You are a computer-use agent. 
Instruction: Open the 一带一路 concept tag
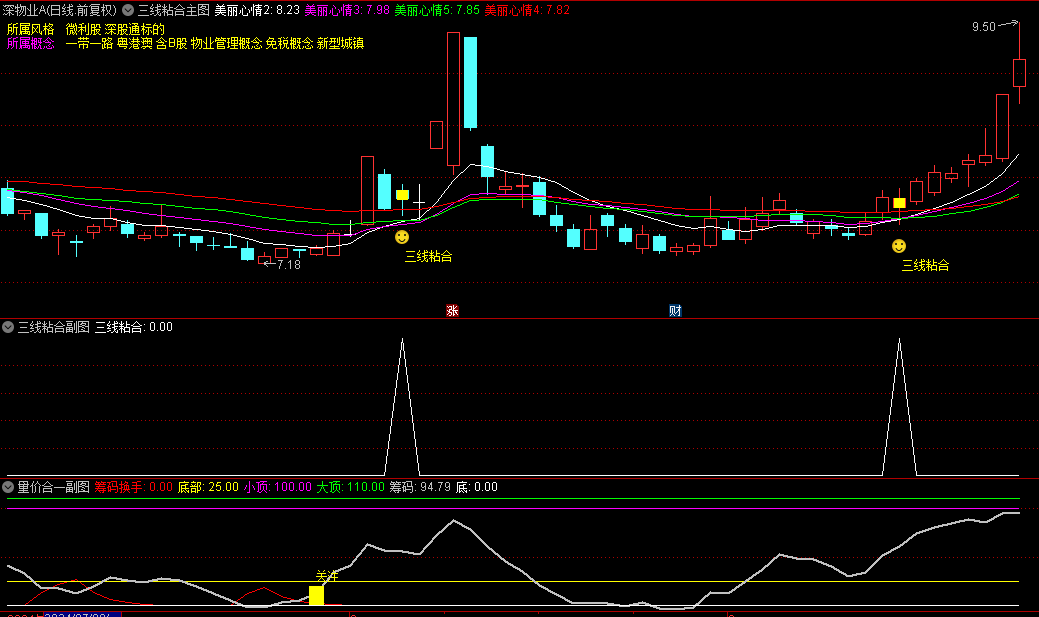point(89,43)
